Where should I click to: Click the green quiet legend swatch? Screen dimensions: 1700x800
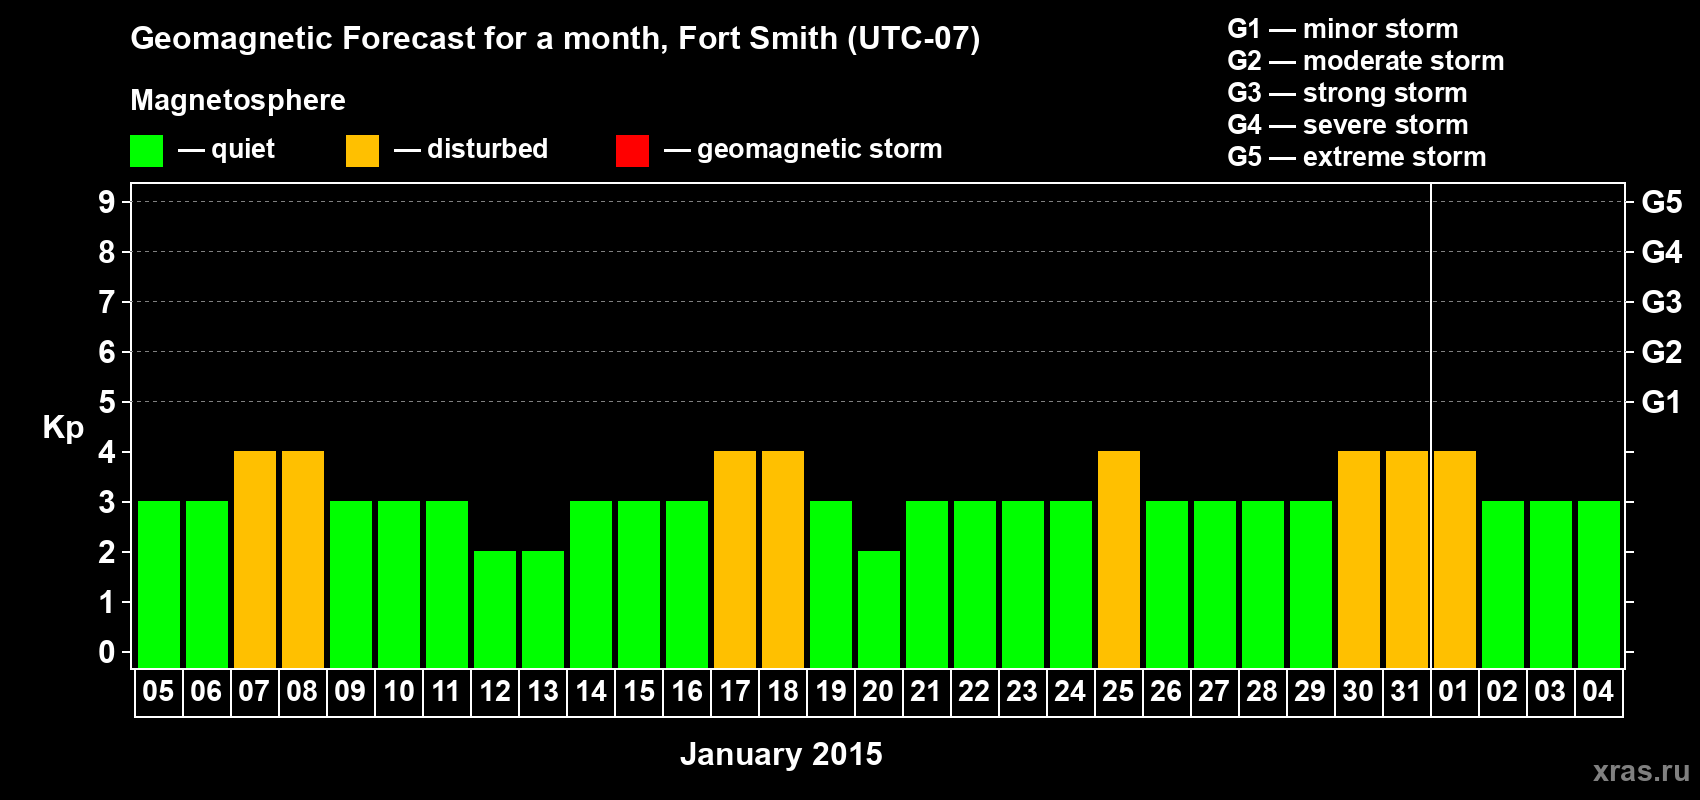click(x=146, y=151)
